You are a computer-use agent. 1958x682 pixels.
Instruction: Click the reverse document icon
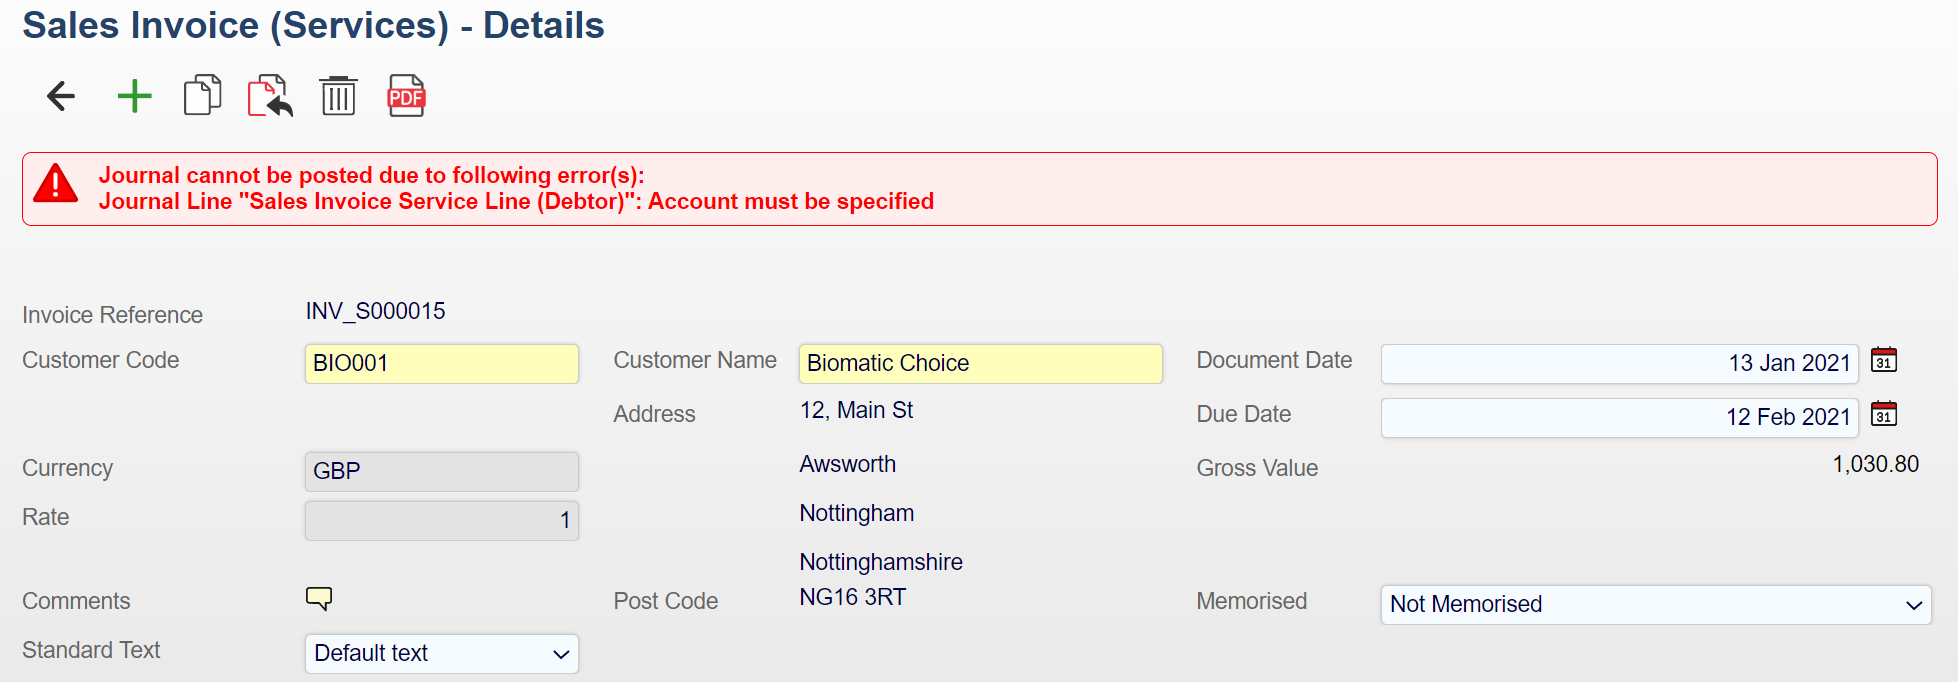click(270, 96)
